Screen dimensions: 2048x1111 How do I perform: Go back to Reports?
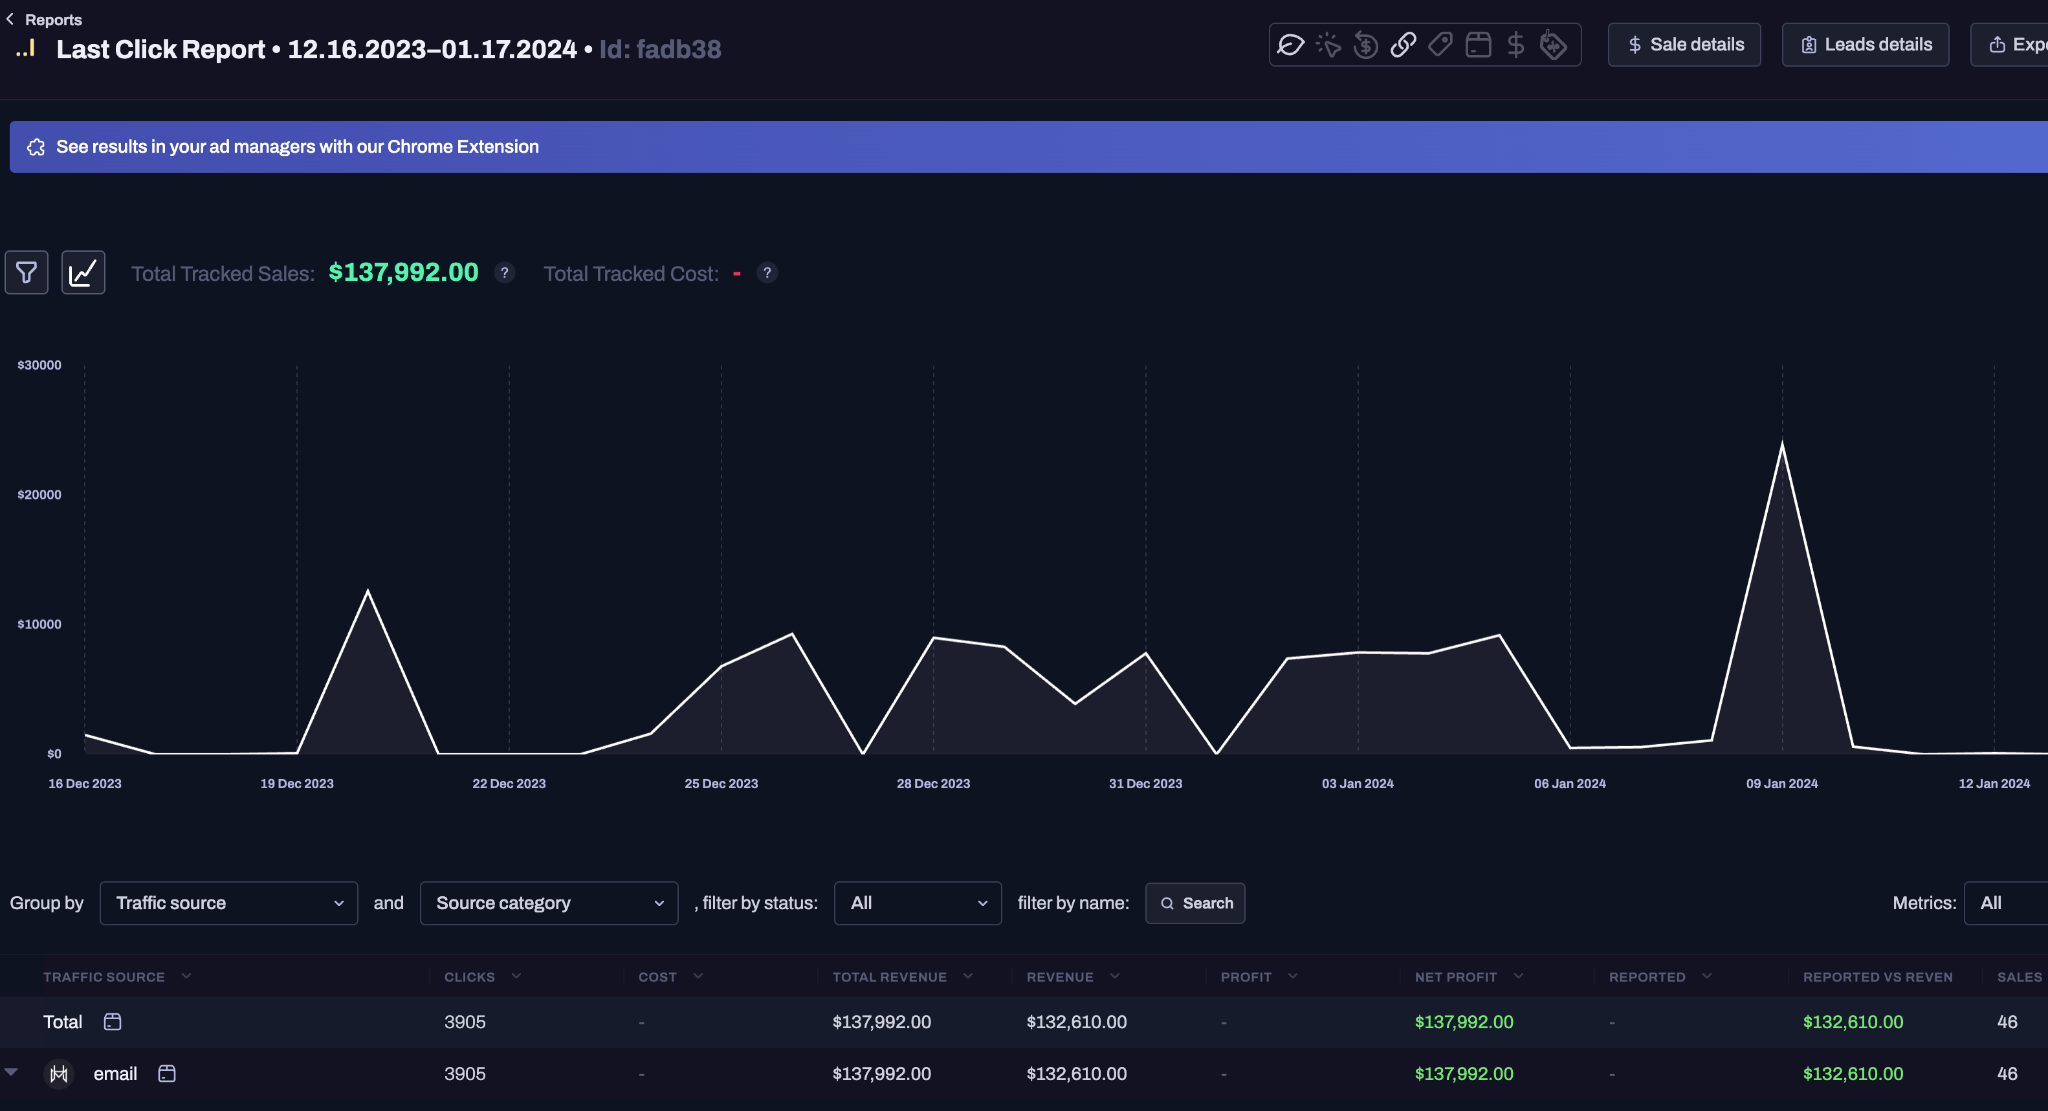point(44,19)
